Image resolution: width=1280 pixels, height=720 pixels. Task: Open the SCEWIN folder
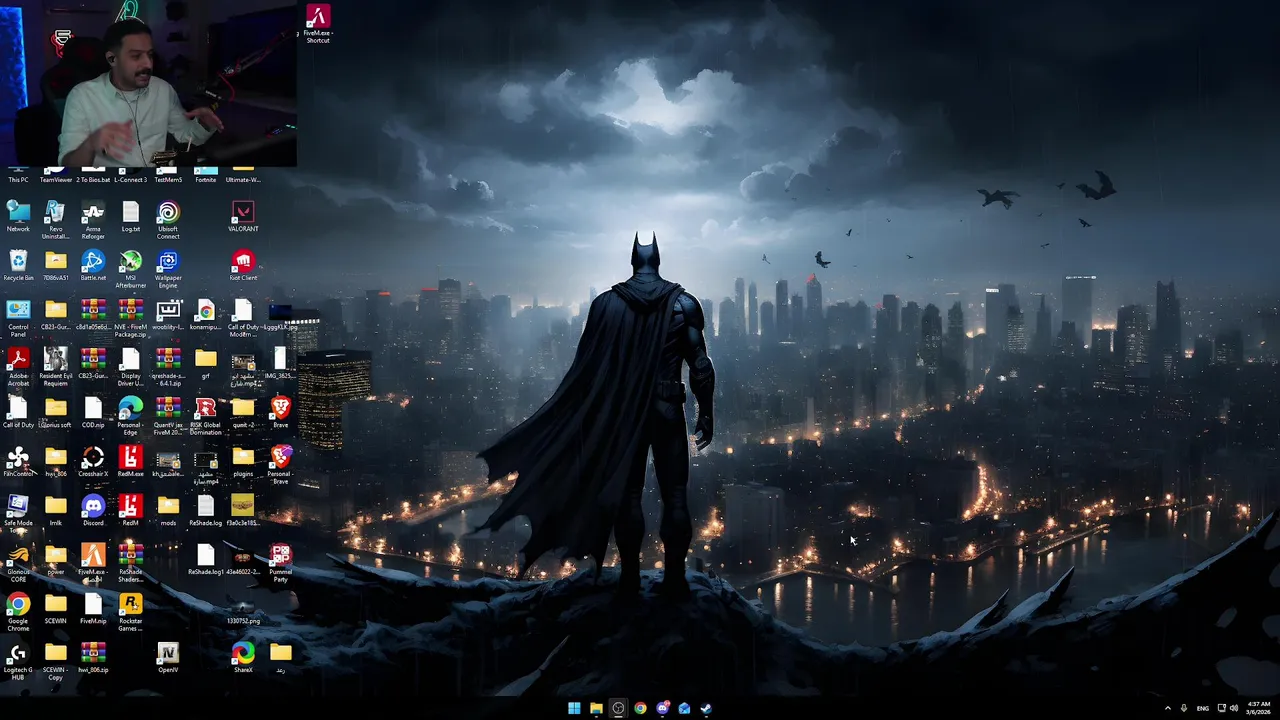point(56,608)
